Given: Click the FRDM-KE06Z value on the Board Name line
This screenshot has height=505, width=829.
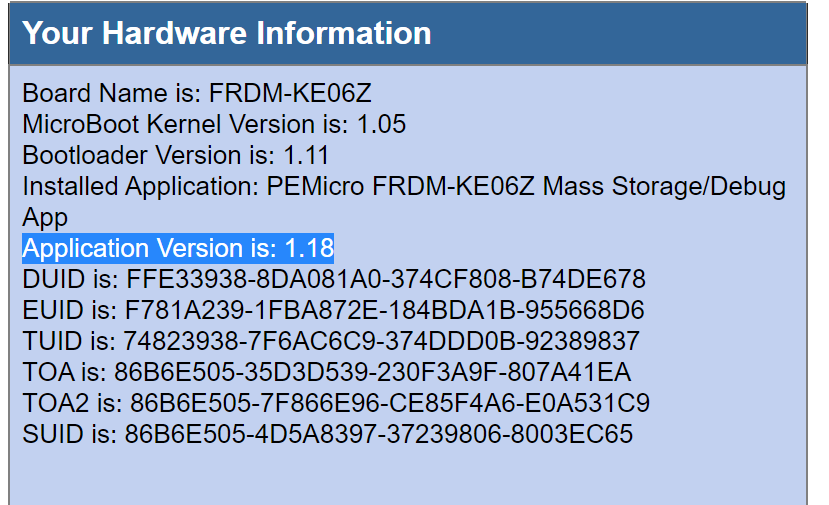Looking at the screenshot, I should click(290, 94).
